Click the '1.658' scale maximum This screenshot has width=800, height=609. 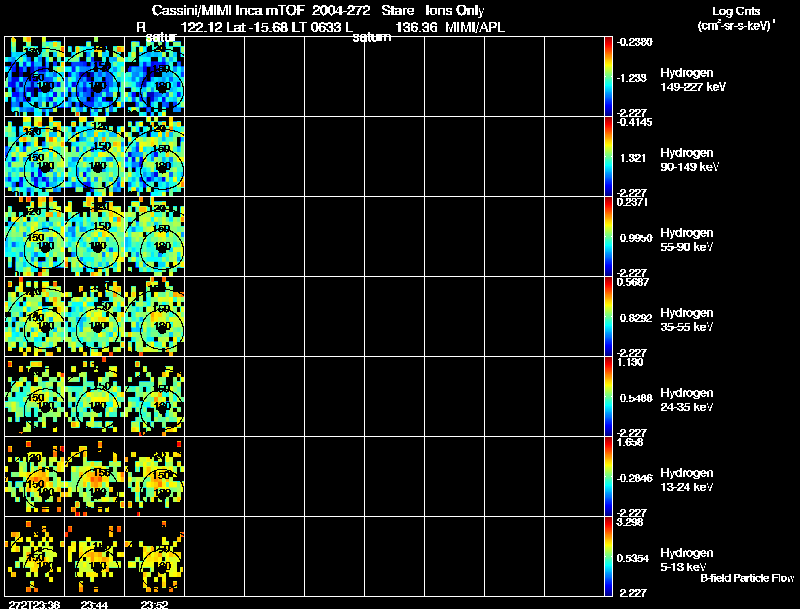pyautogui.click(x=630, y=442)
